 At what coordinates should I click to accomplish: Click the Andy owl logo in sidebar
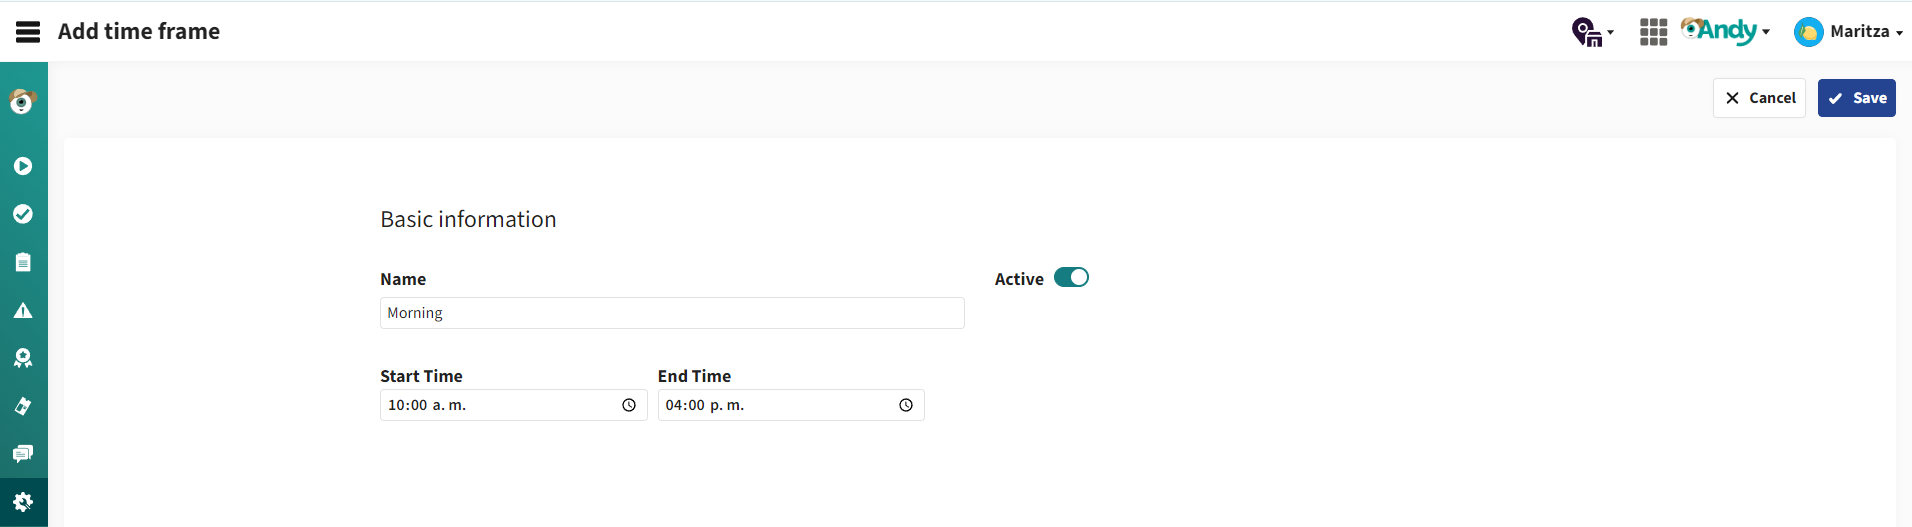pyautogui.click(x=23, y=101)
